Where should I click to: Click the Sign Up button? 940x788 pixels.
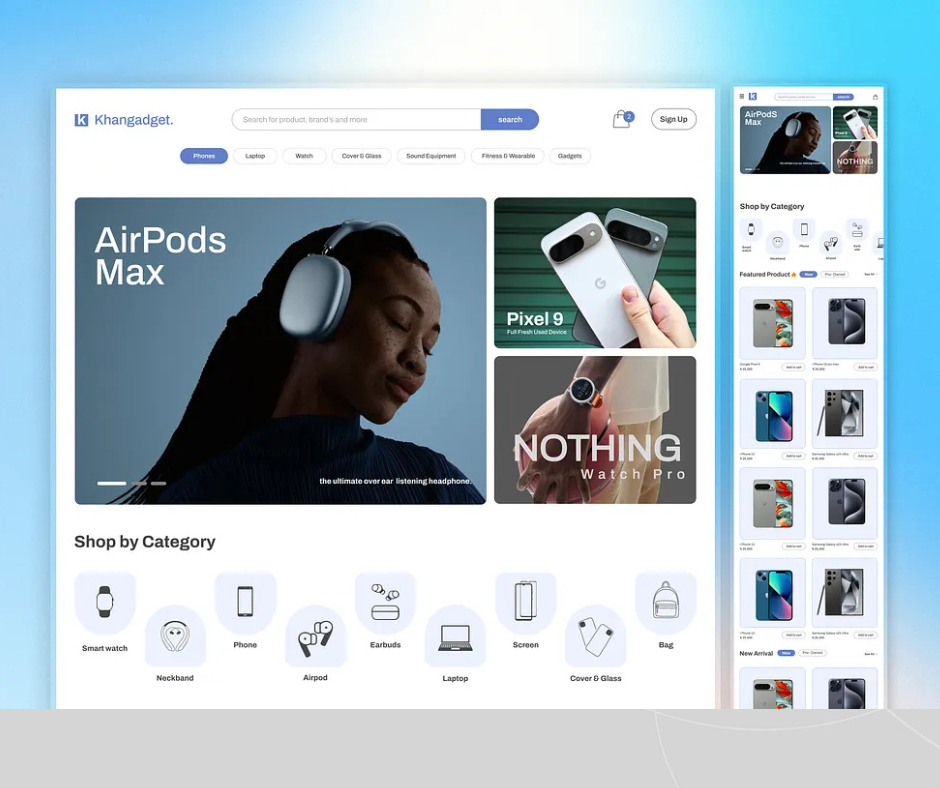coord(674,119)
